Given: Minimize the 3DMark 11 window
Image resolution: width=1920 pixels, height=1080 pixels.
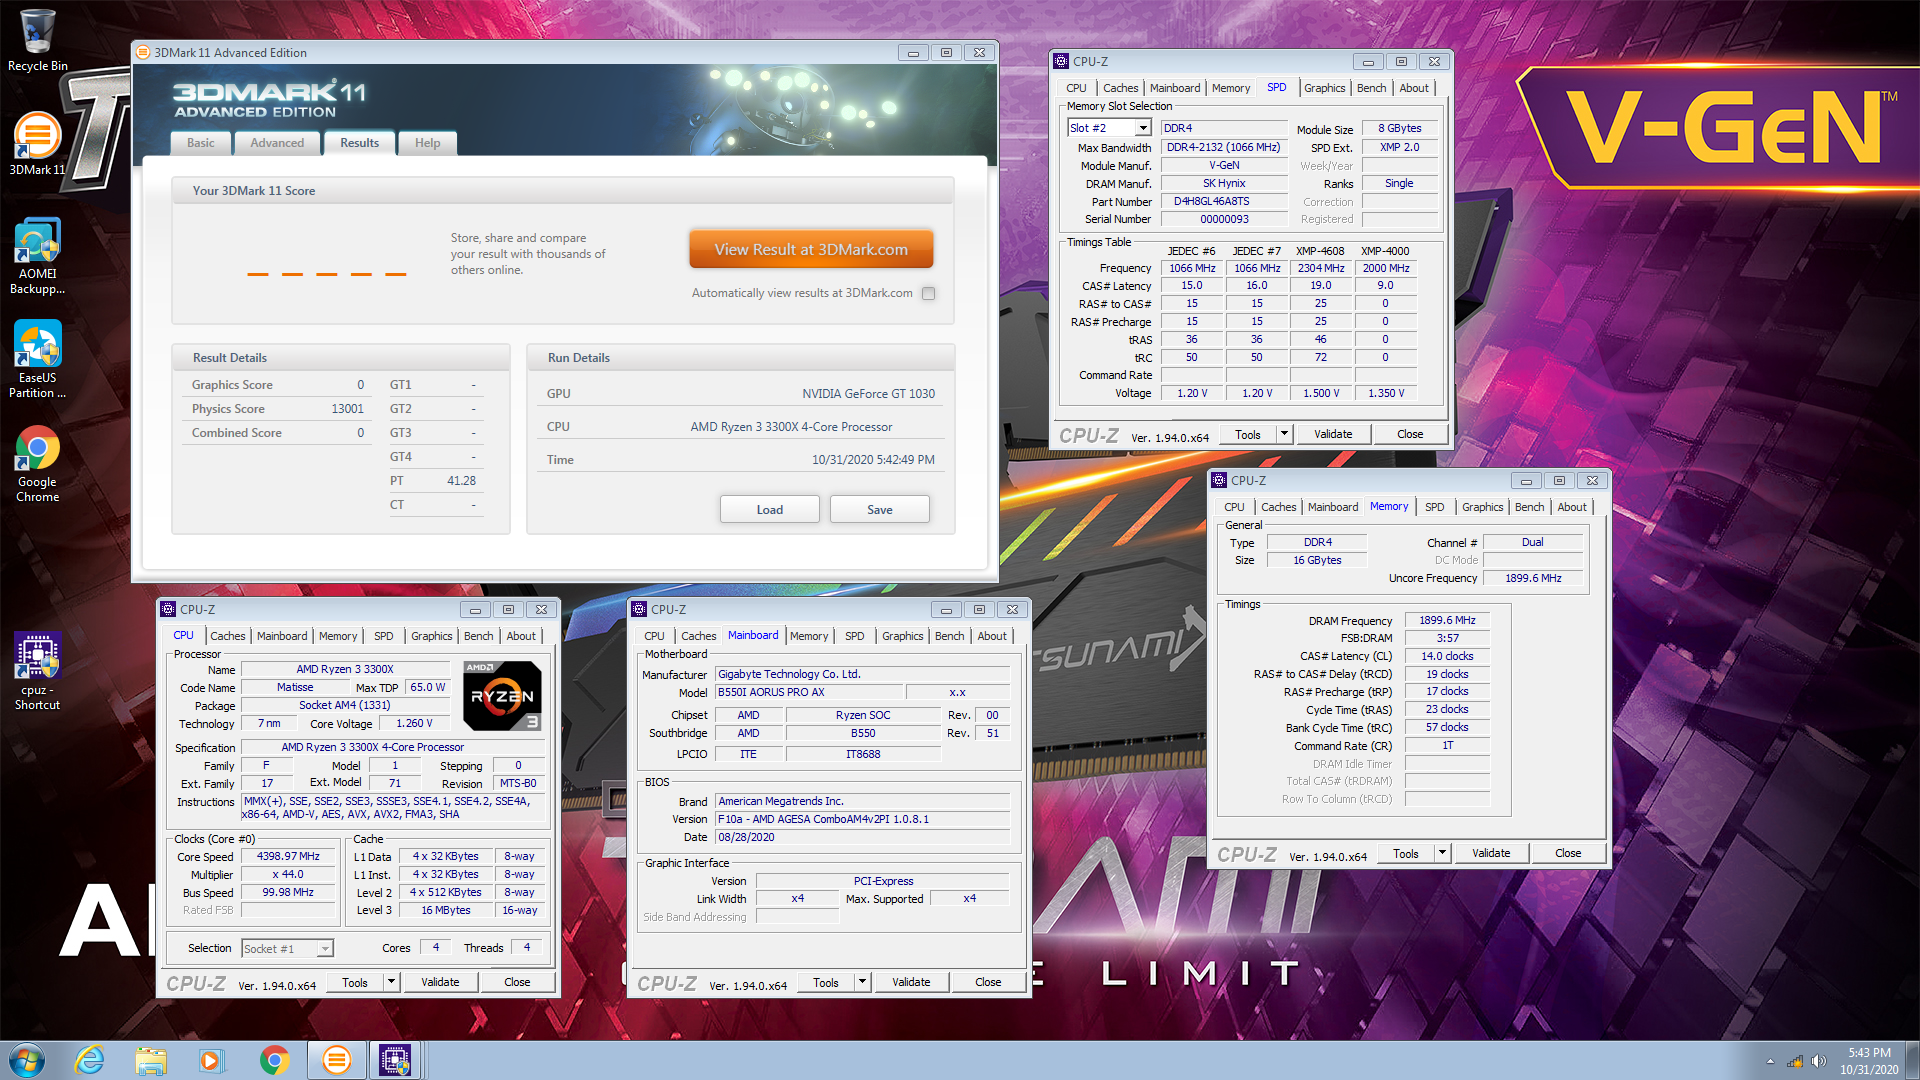Looking at the screenshot, I should pyautogui.click(x=913, y=52).
